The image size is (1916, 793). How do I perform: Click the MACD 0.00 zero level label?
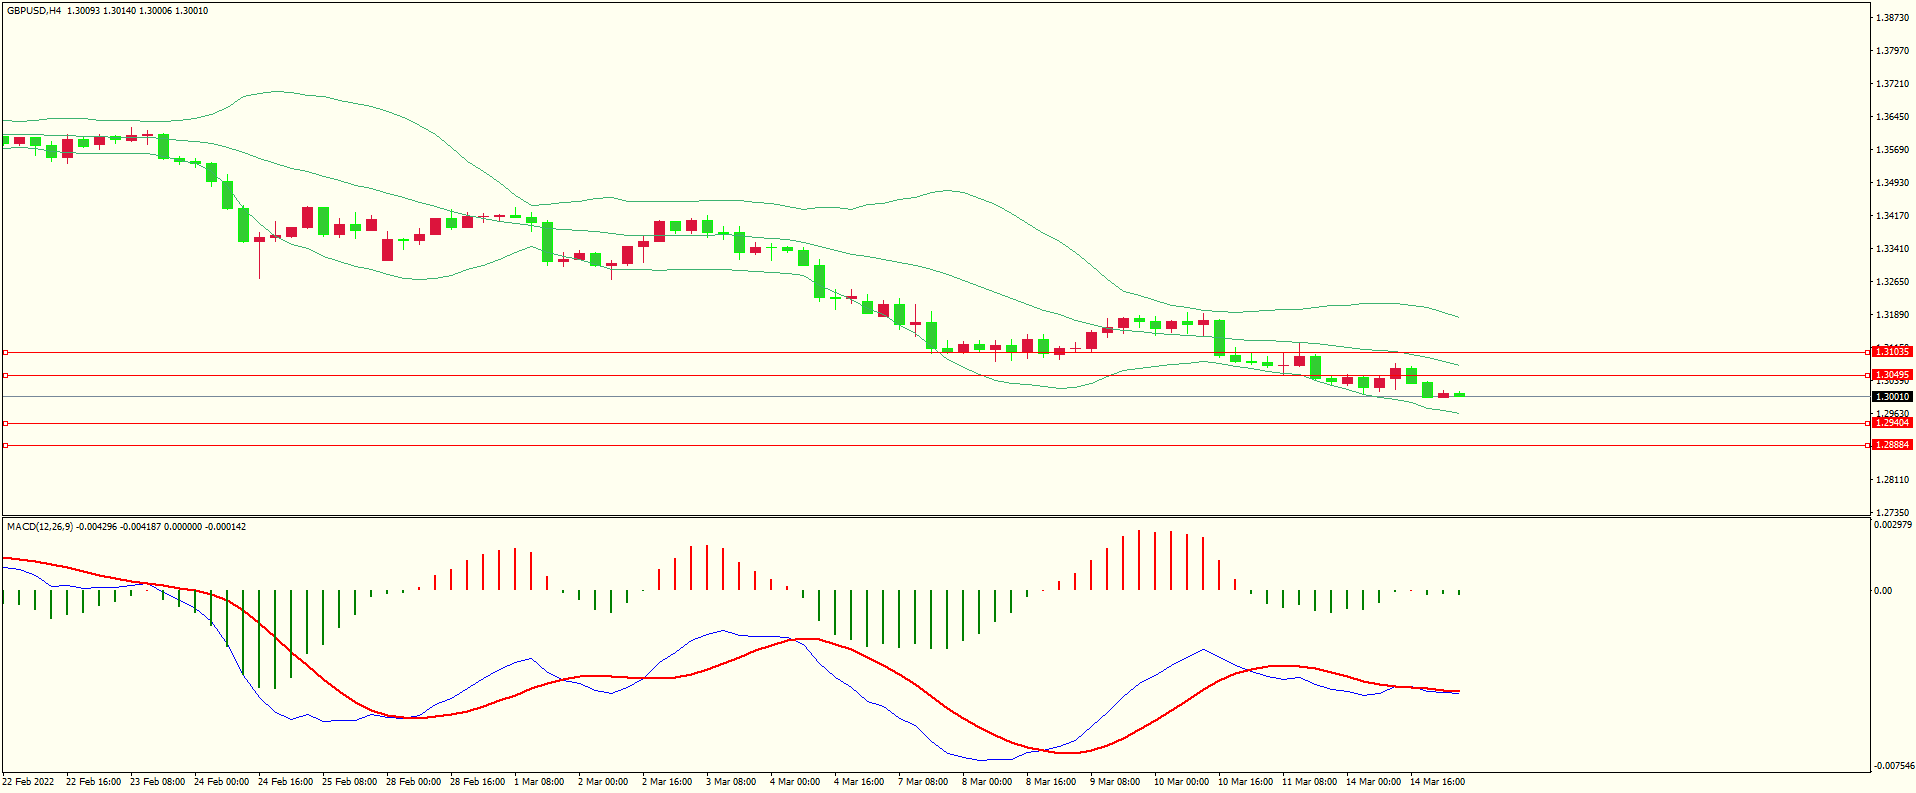click(1883, 591)
